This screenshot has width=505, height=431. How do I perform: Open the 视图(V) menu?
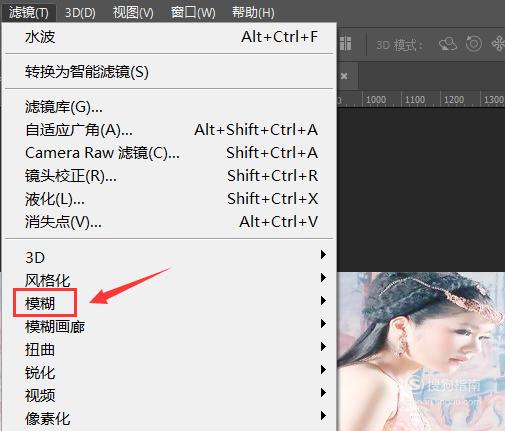click(133, 13)
